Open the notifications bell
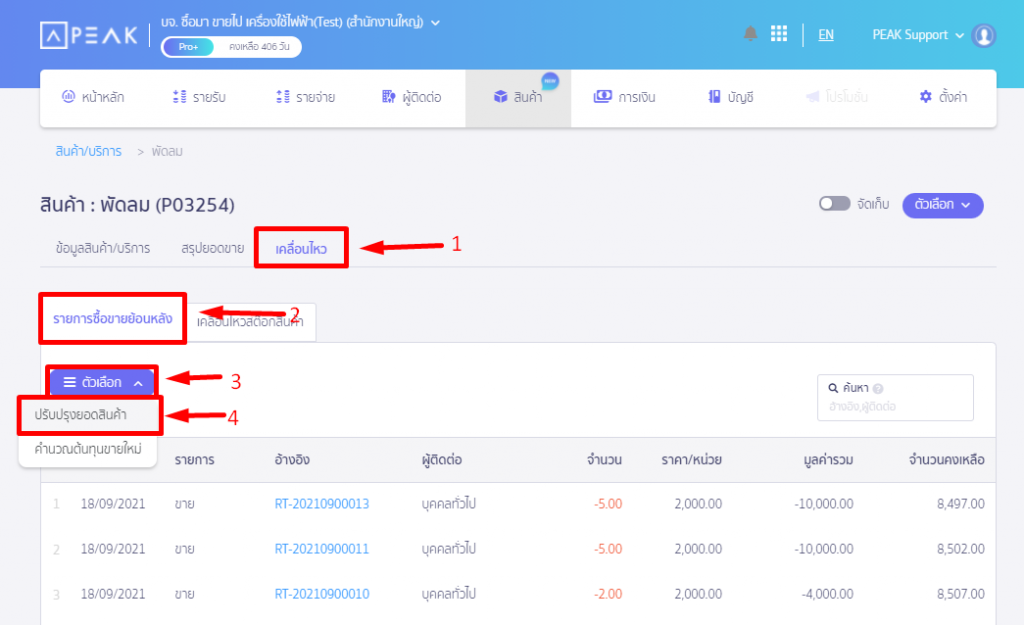This screenshot has height=625, width=1024. coord(750,33)
